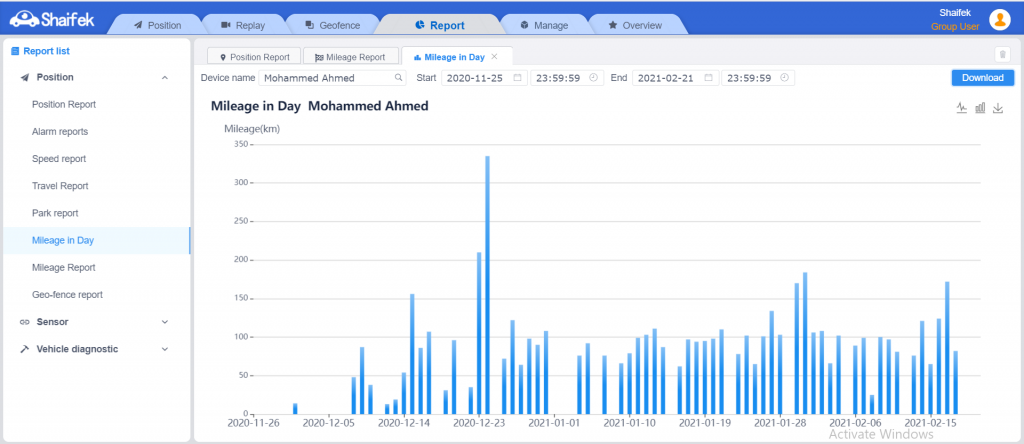1024x444 pixels.
Task: Click the end time clock icon
Action: [785, 77]
